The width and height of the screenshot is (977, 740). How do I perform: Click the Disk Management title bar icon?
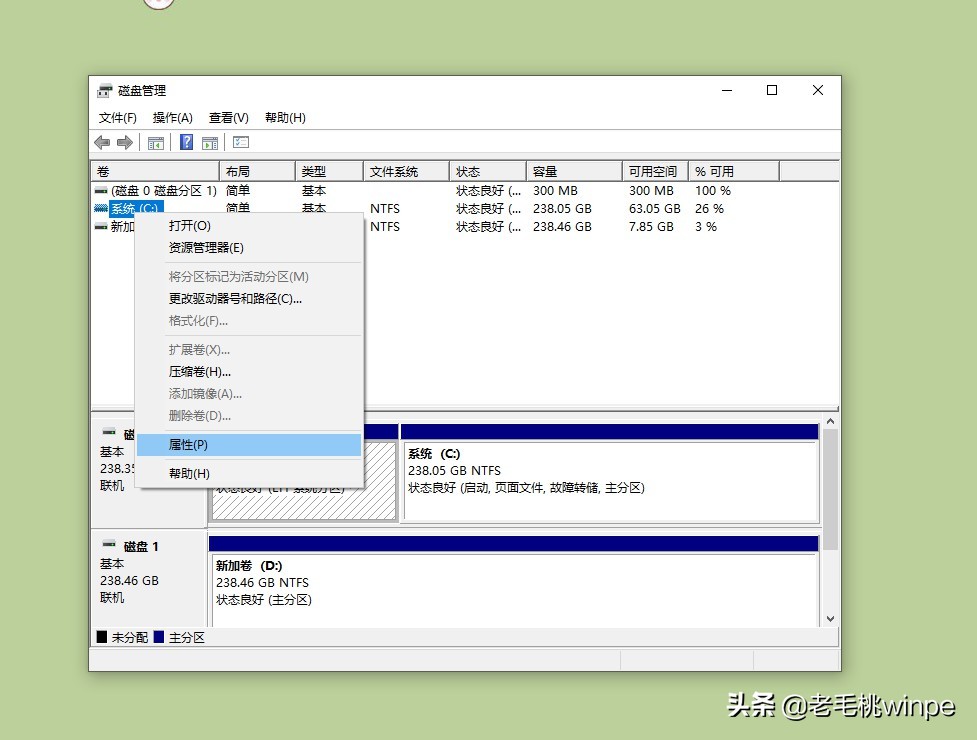104,90
